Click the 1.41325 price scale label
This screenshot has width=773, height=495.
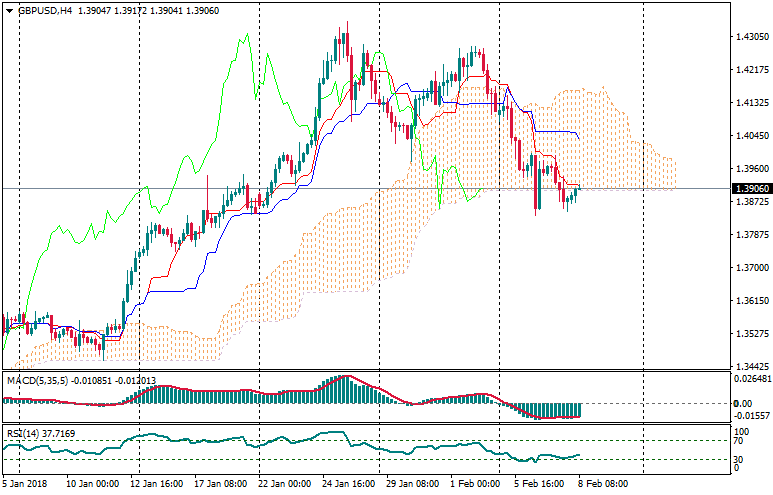[x=750, y=103]
